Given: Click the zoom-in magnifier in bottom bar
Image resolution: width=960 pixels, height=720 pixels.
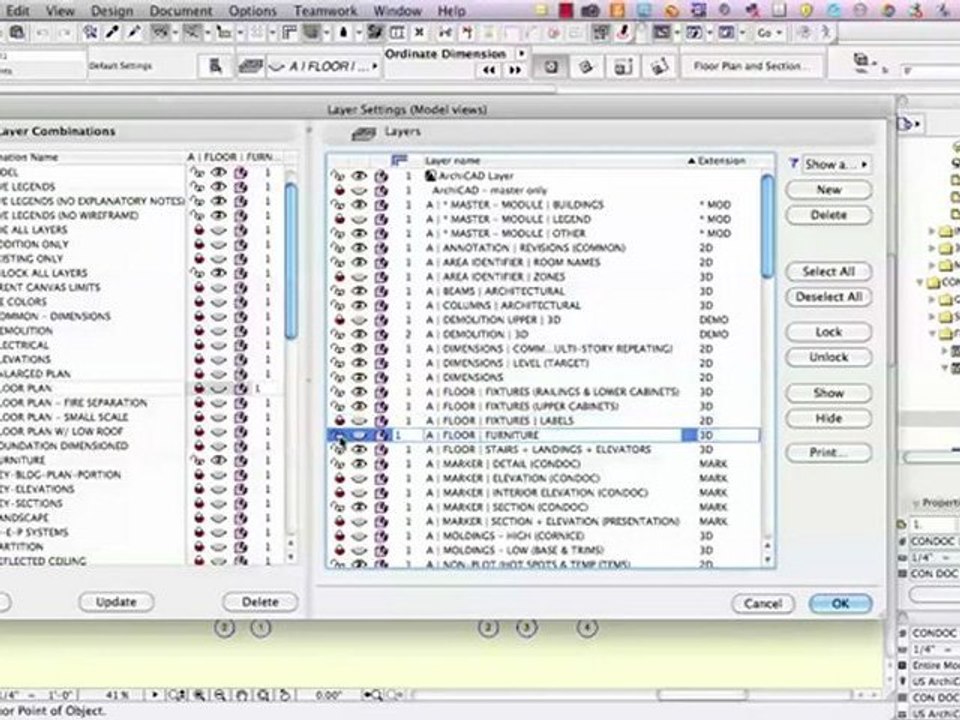Looking at the screenshot, I should pyautogui.click(x=200, y=695).
